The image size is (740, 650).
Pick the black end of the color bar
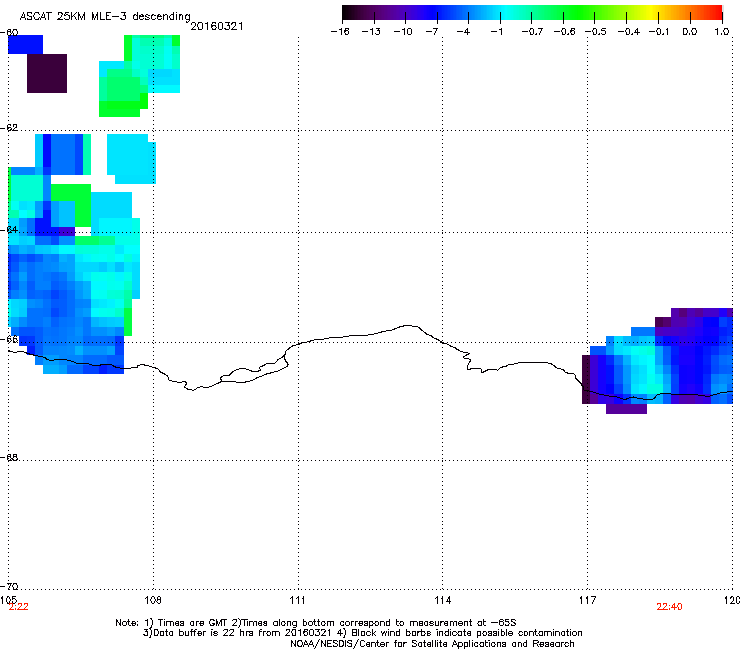tap(348, 12)
